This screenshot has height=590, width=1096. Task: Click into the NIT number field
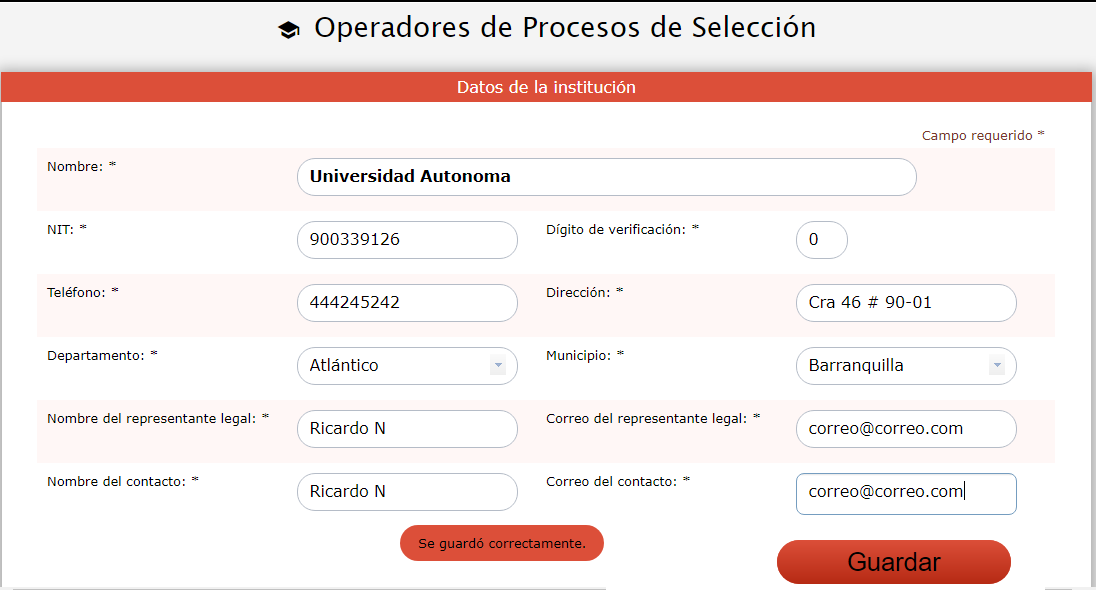pos(407,240)
